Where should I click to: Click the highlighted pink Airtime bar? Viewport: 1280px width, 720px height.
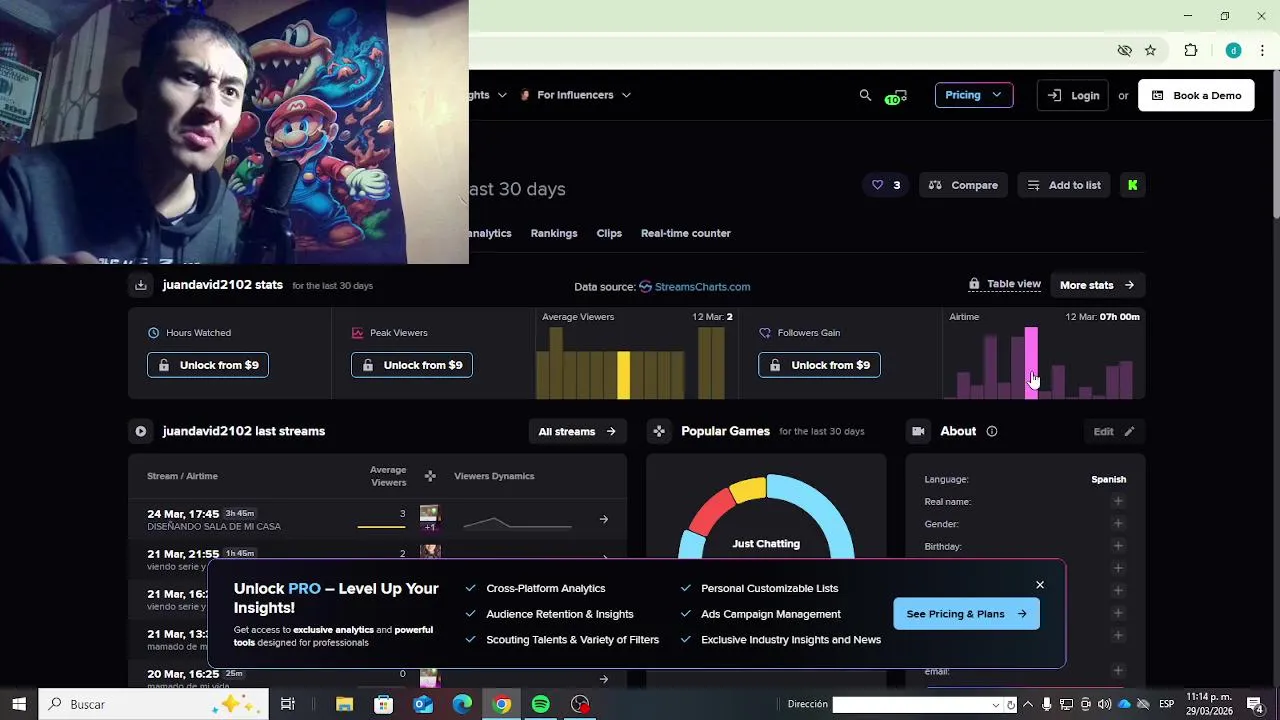tap(1031, 363)
